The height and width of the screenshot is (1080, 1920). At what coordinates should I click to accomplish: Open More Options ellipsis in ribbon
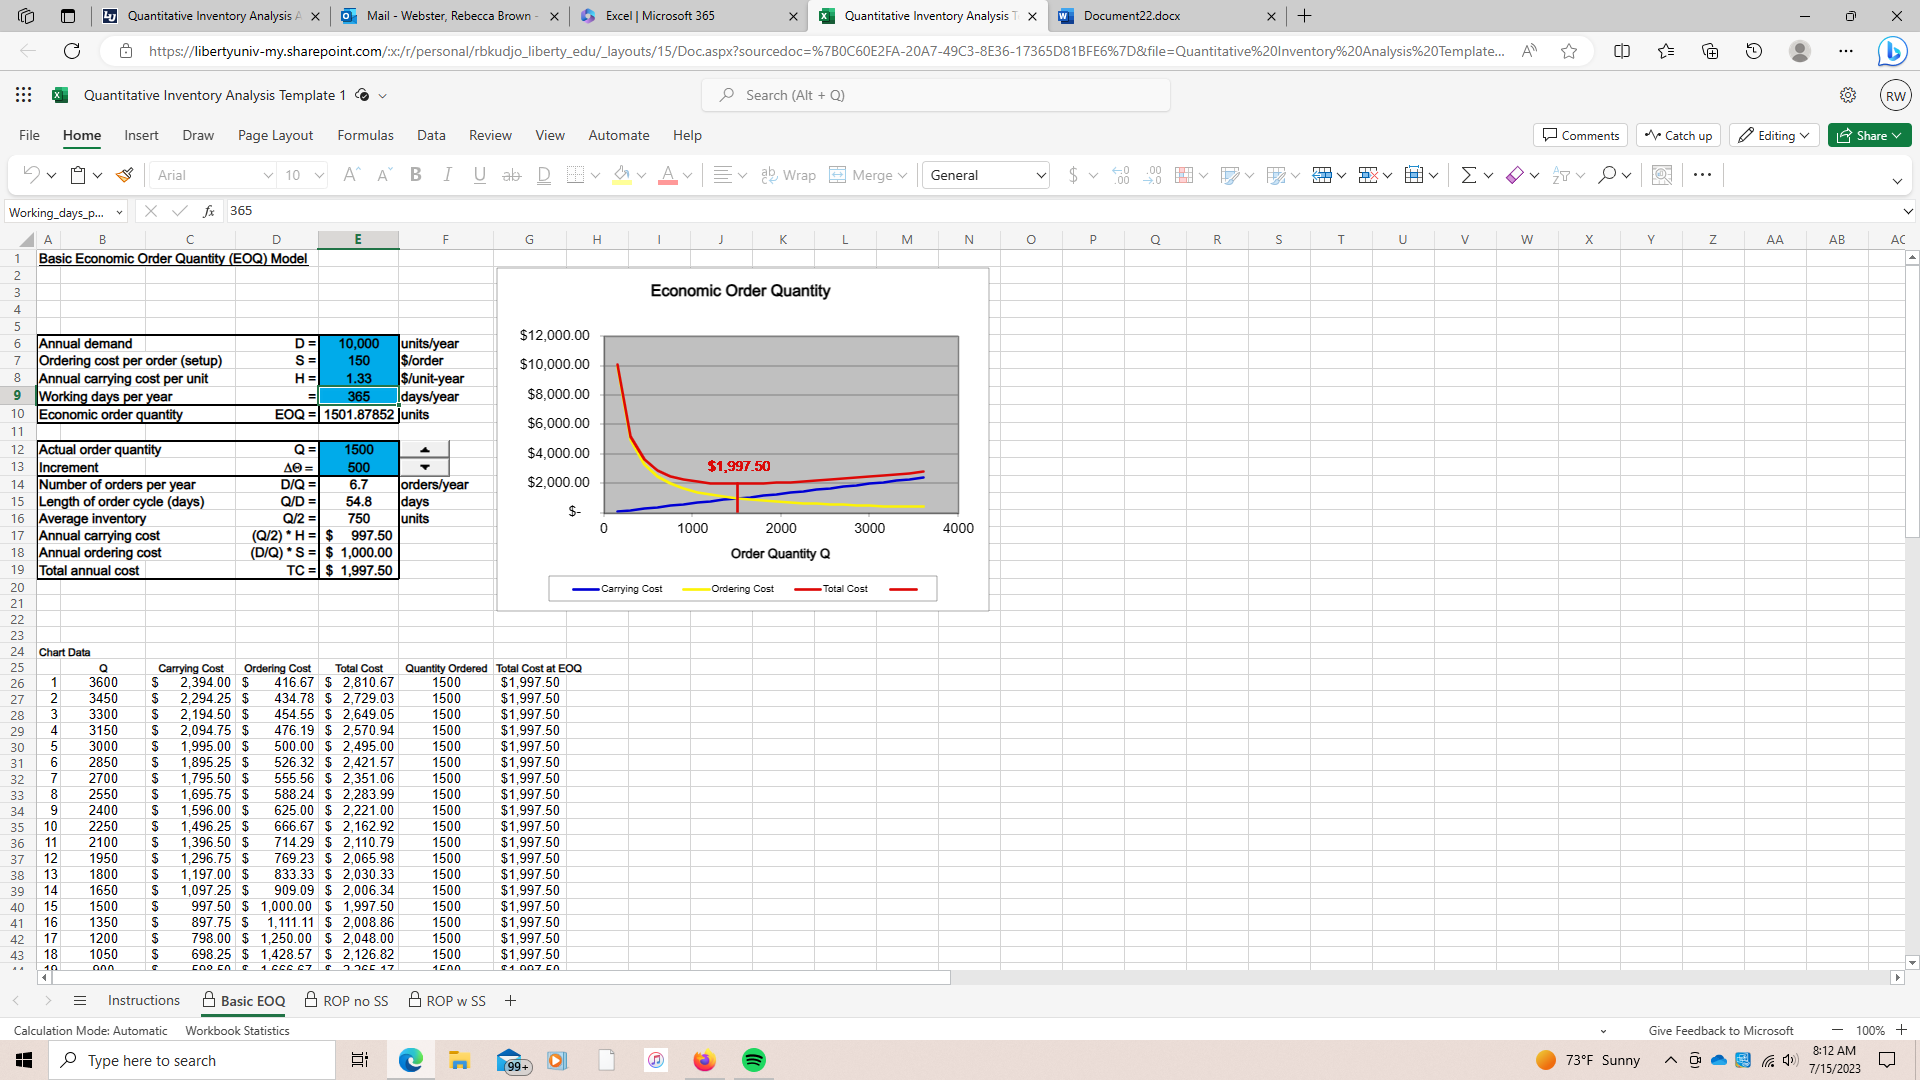pyautogui.click(x=1702, y=175)
